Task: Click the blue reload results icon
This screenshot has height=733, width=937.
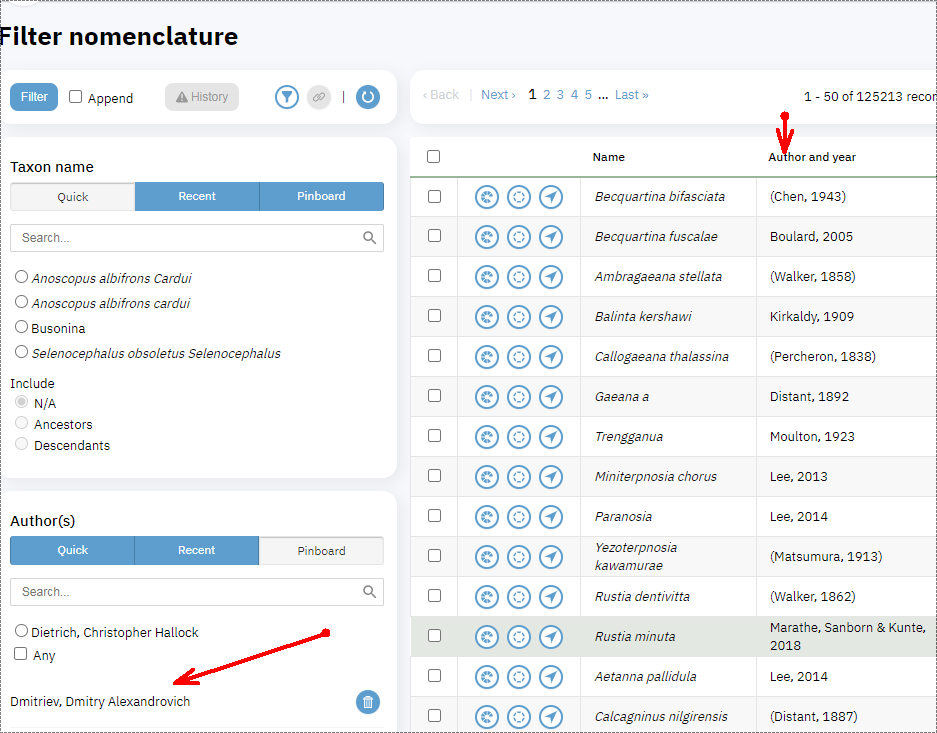Action: pyautogui.click(x=368, y=97)
